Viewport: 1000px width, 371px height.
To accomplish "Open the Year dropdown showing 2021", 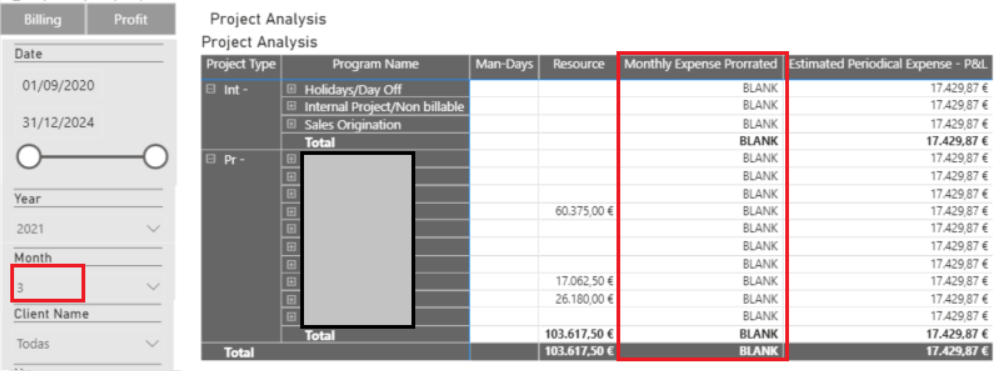I will click(89, 228).
